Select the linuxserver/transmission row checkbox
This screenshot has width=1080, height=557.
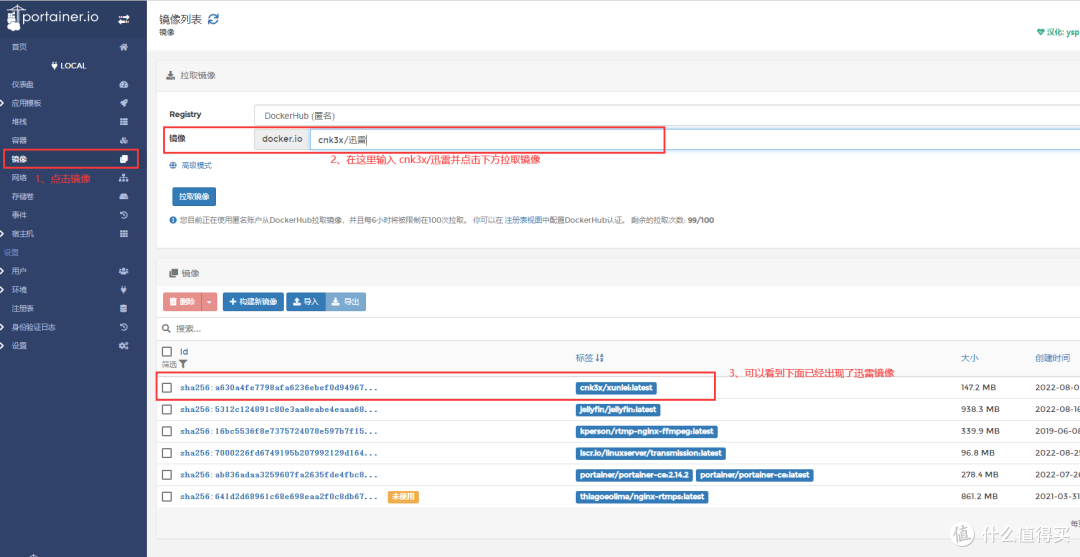pos(167,453)
